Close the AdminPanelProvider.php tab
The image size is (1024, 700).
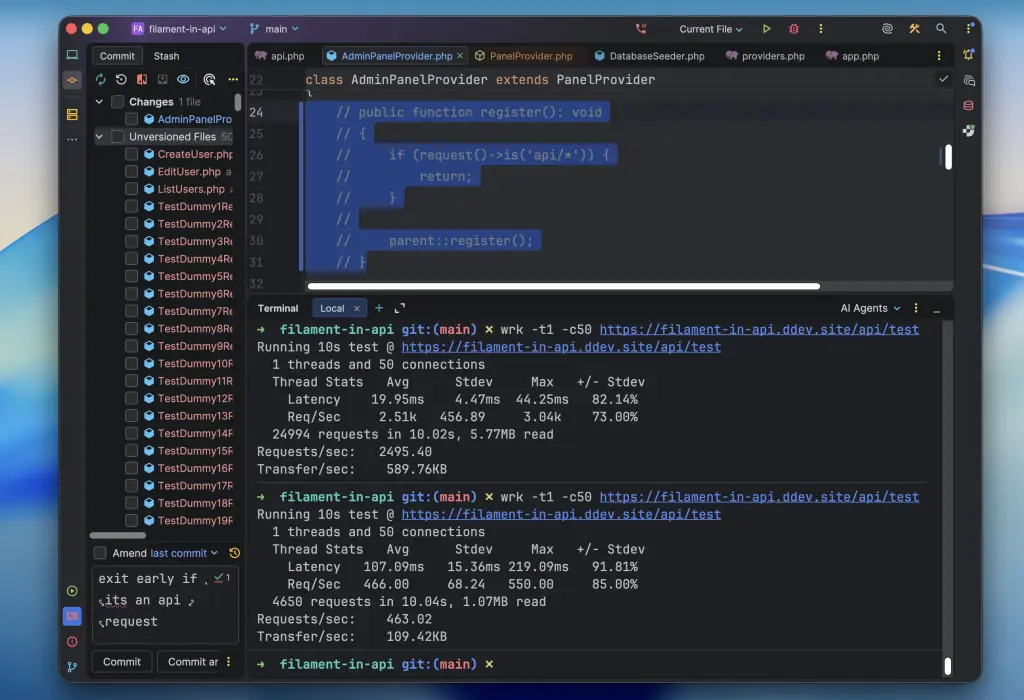(x=460, y=56)
